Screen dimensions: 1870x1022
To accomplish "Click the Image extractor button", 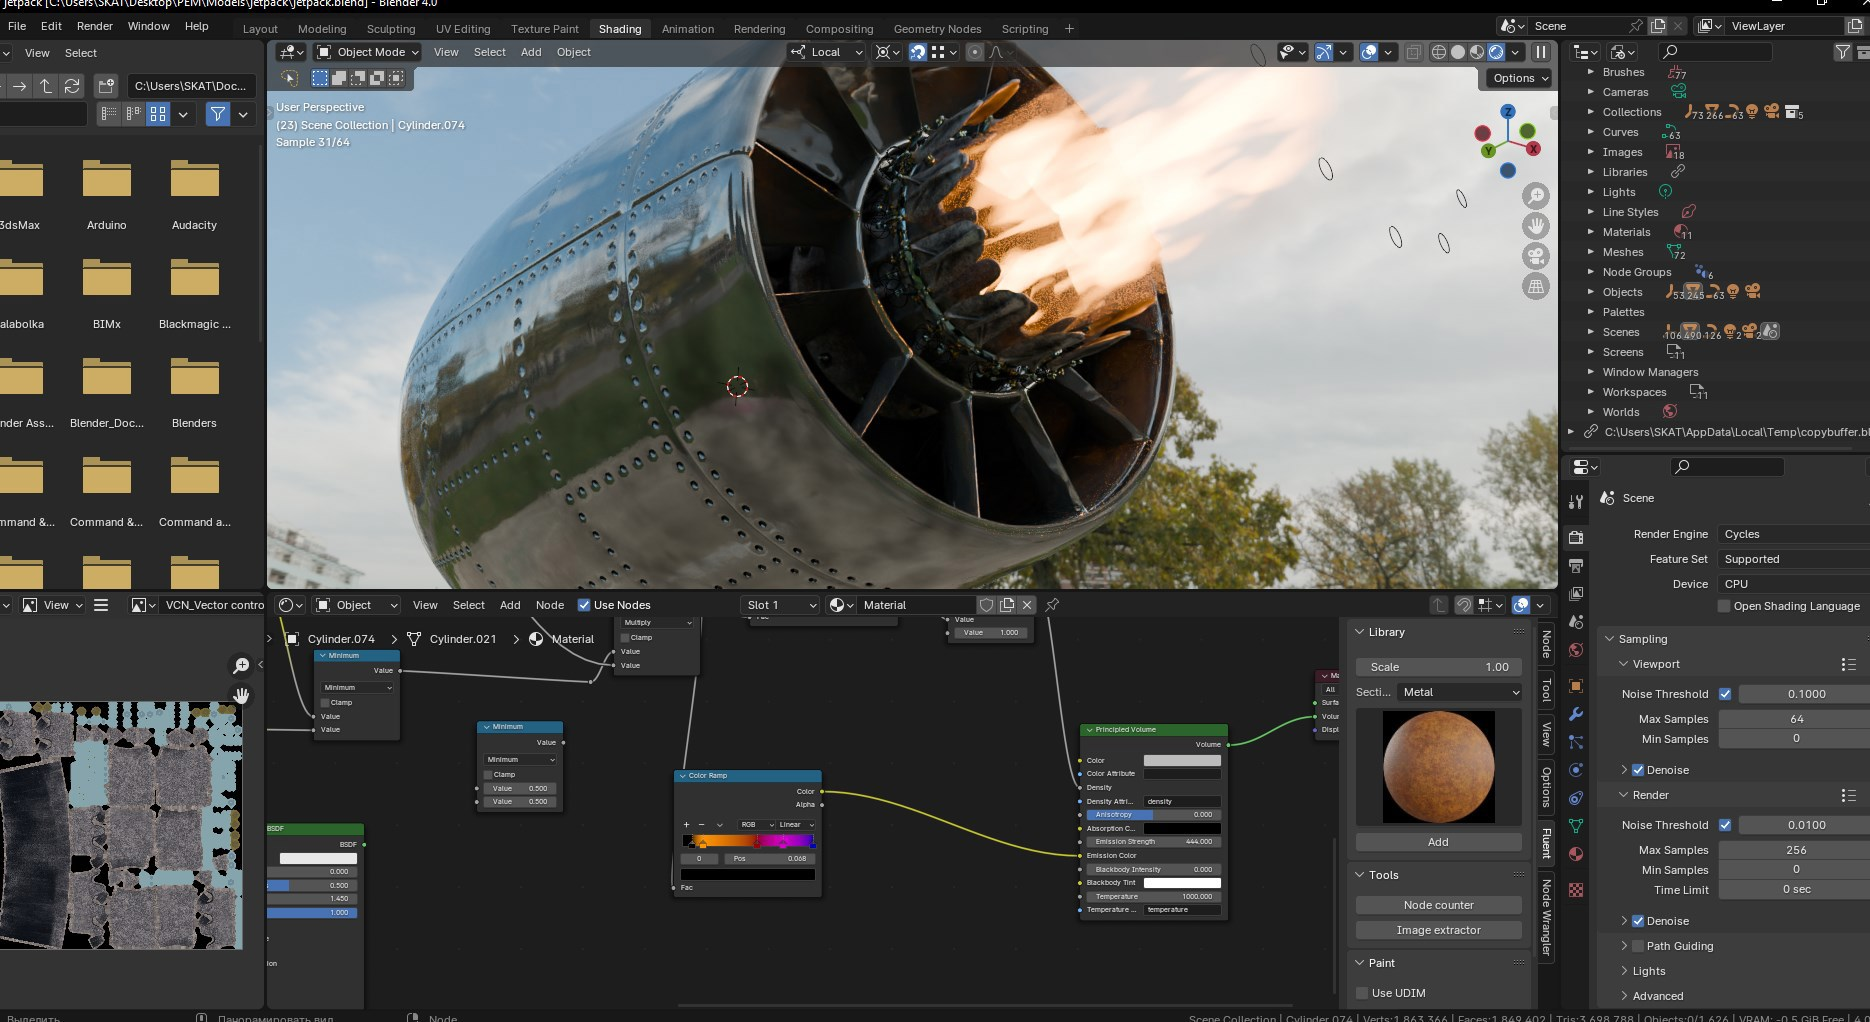I will pyautogui.click(x=1438, y=930).
